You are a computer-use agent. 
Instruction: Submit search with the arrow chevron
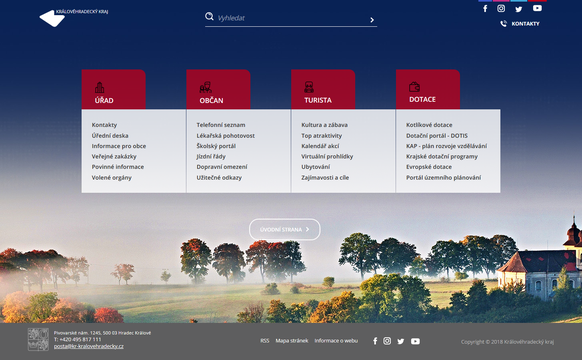[x=372, y=20]
